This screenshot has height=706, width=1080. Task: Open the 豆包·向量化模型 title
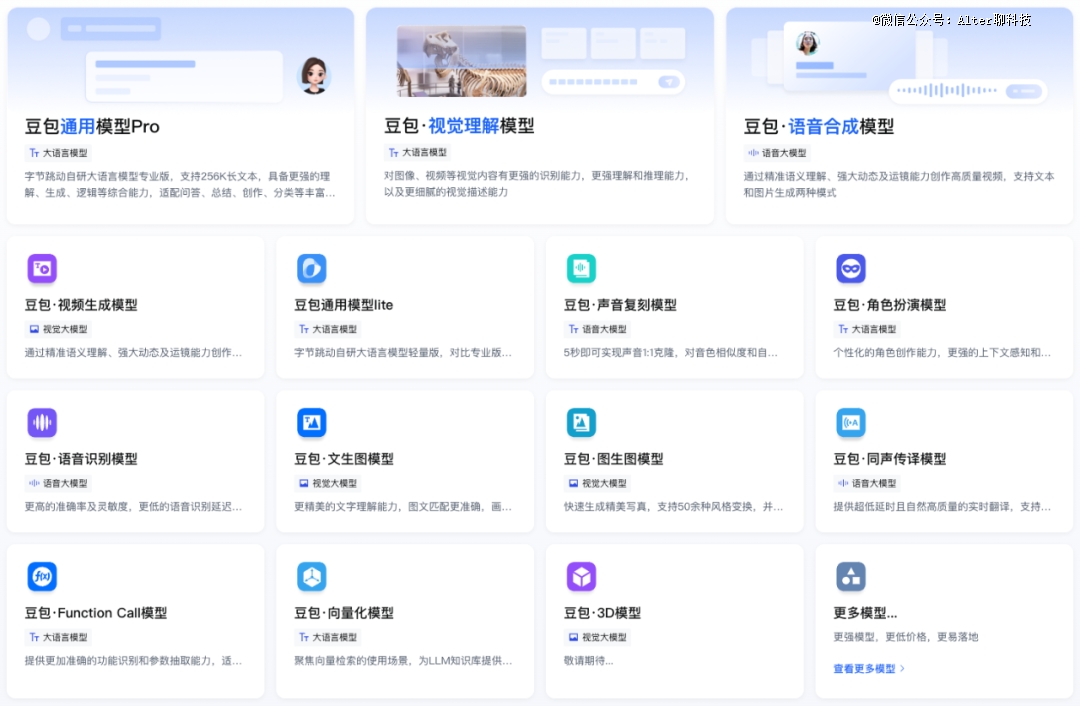click(344, 613)
